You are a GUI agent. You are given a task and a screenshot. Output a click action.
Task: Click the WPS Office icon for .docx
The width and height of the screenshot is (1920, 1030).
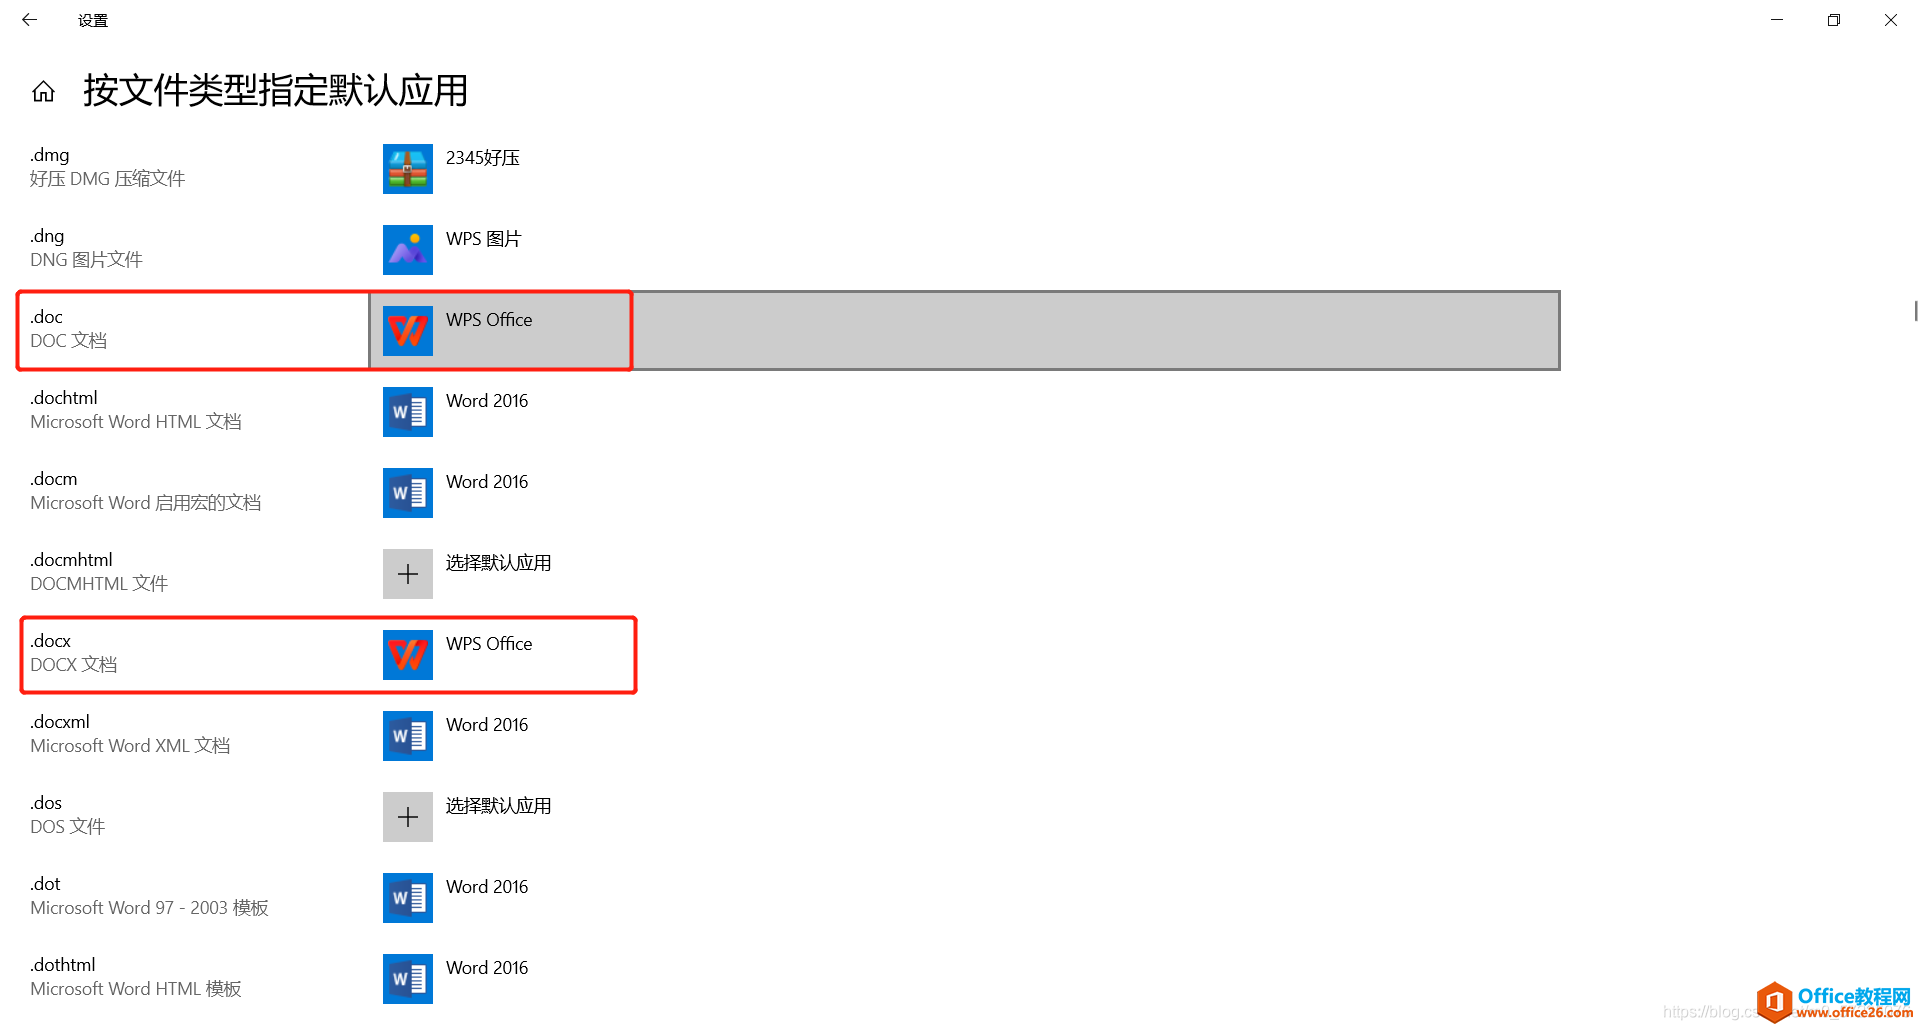pyautogui.click(x=408, y=655)
